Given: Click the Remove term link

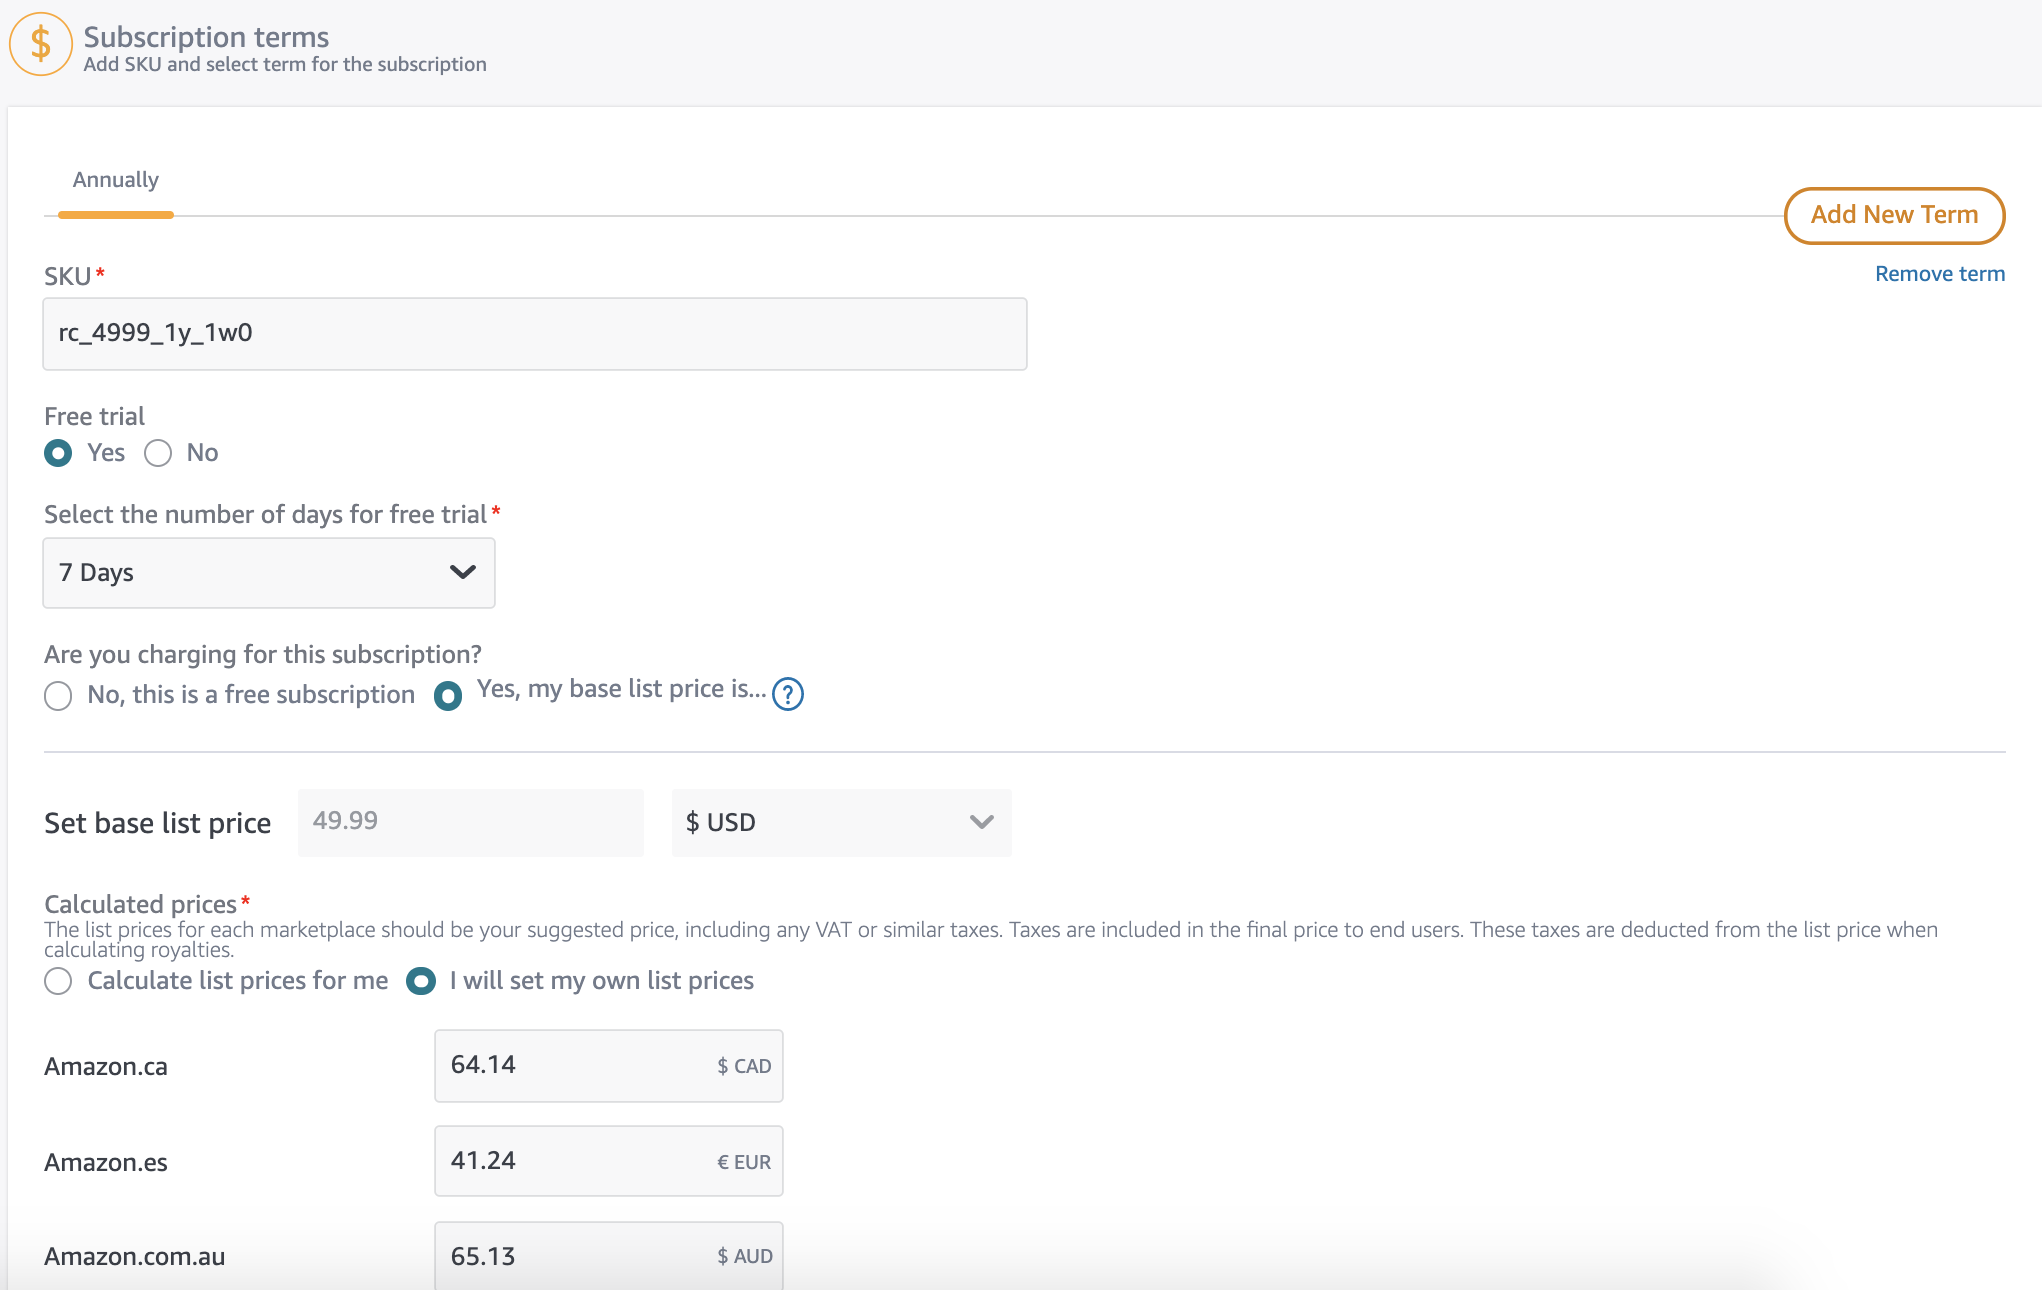Looking at the screenshot, I should [1939, 274].
